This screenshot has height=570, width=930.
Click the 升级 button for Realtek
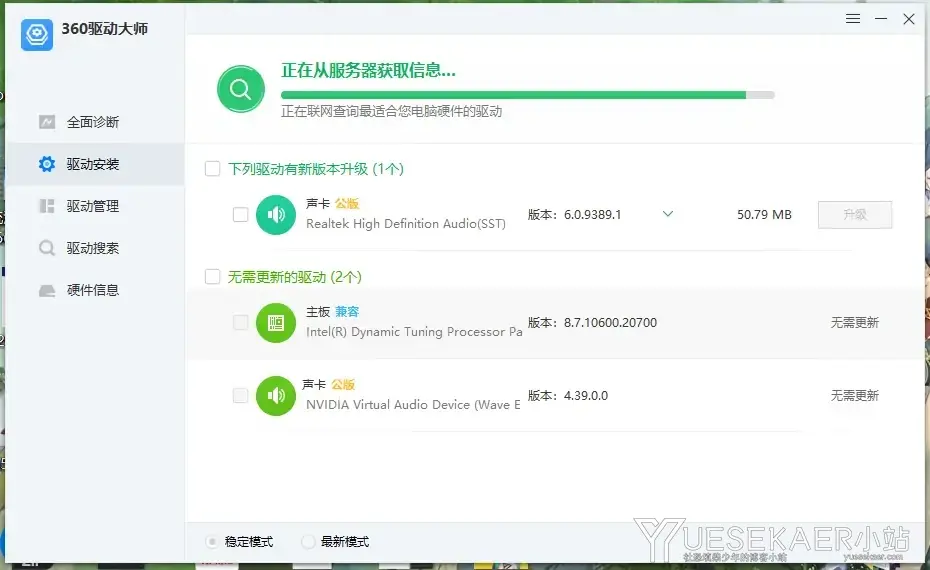855,215
